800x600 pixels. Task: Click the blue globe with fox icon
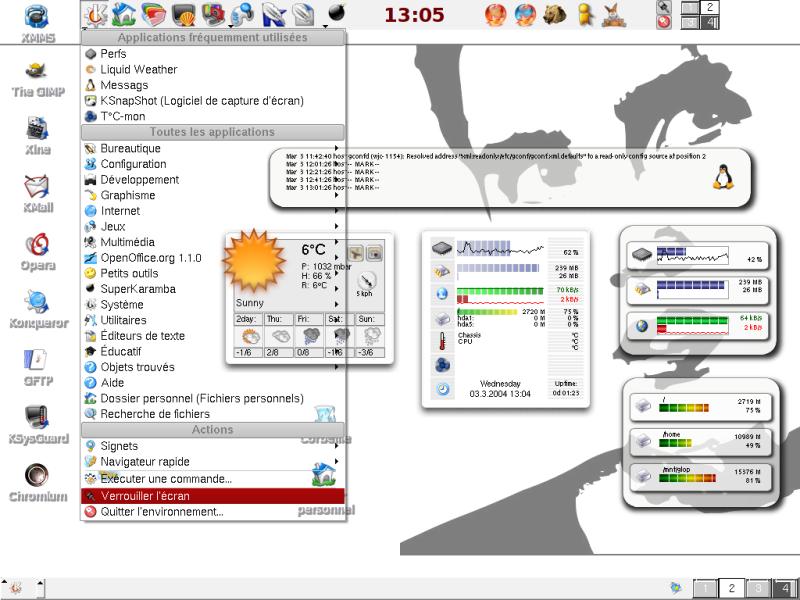pyautogui.click(x=525, y=14)
